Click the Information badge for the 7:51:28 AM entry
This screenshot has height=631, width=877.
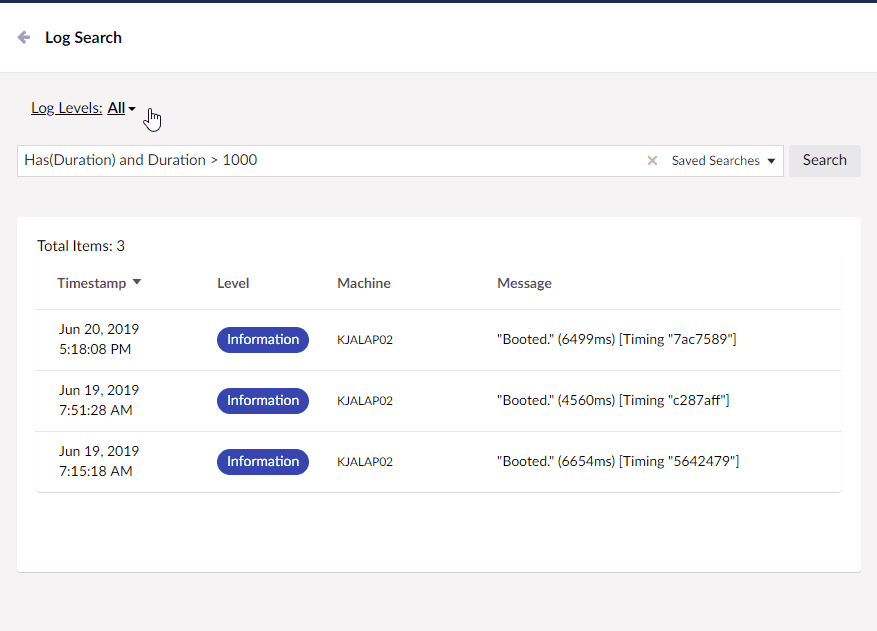click(262, 400)
